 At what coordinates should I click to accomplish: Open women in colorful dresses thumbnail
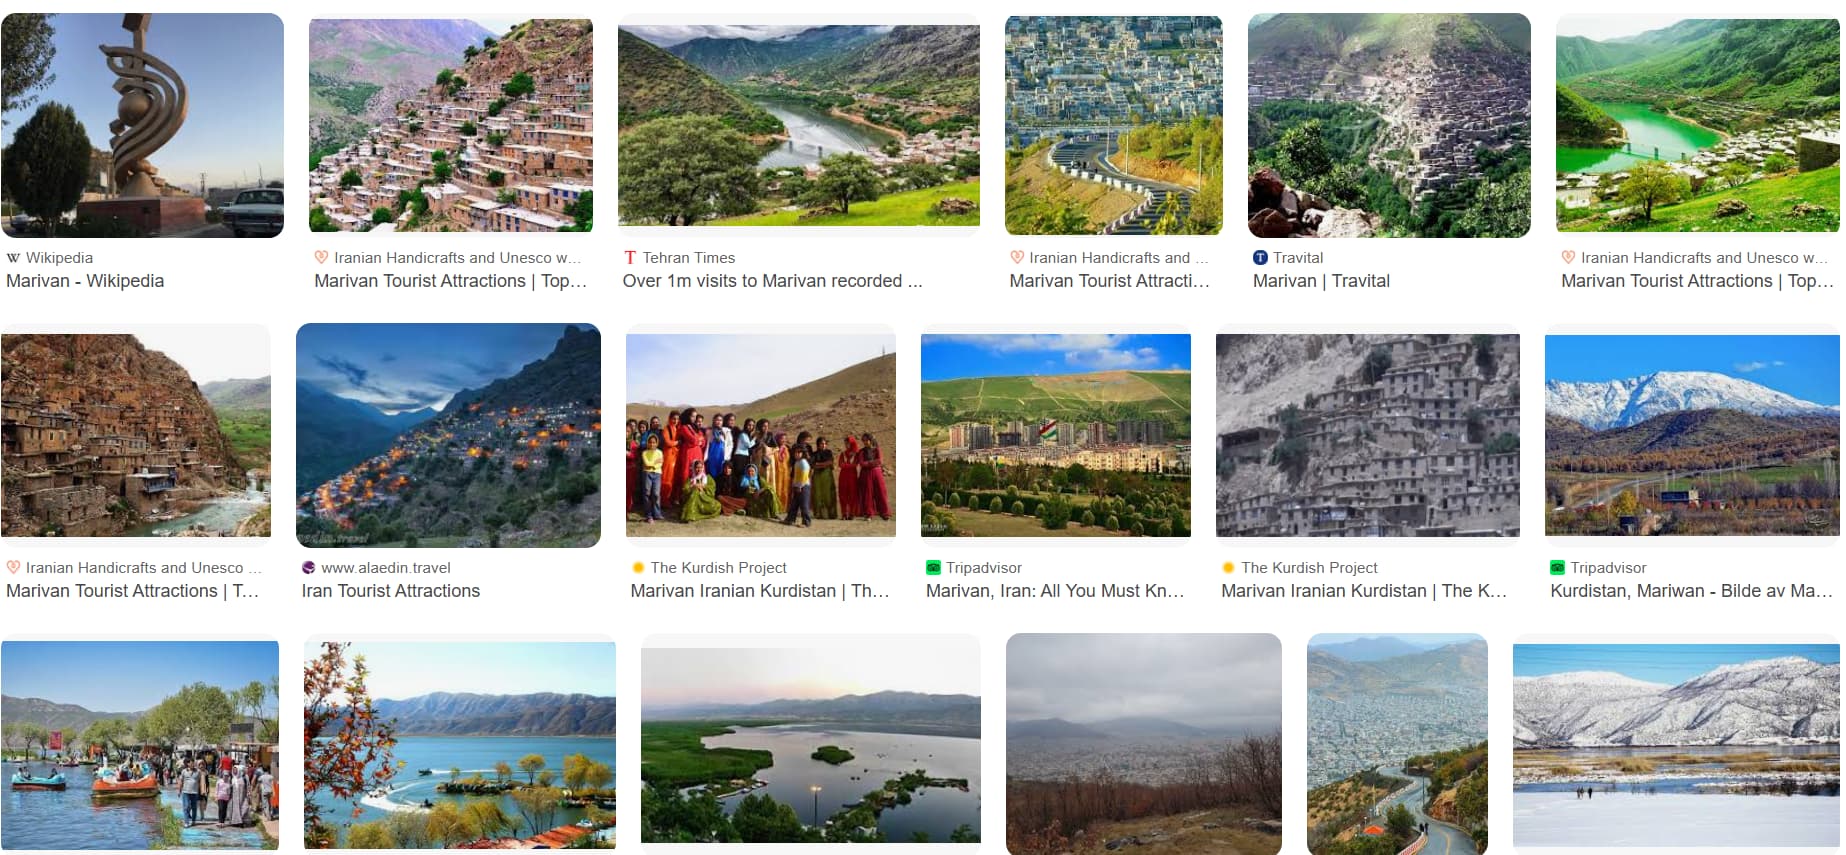pos(760,435)
